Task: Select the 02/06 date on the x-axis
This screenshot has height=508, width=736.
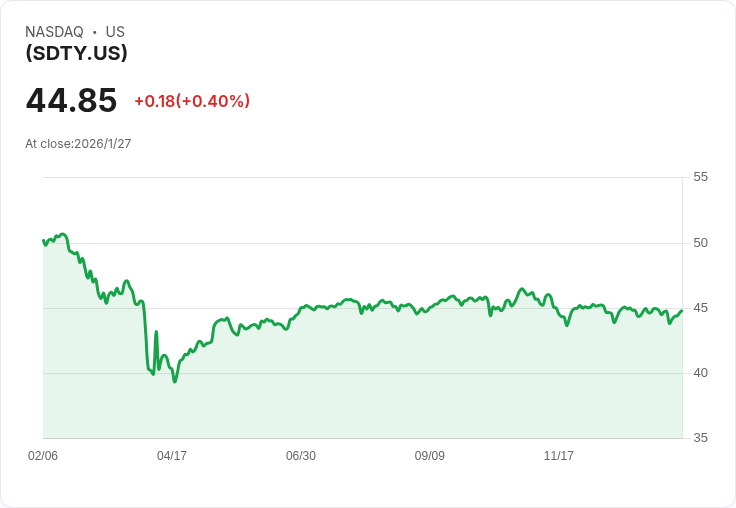Action: click(43, 455)
